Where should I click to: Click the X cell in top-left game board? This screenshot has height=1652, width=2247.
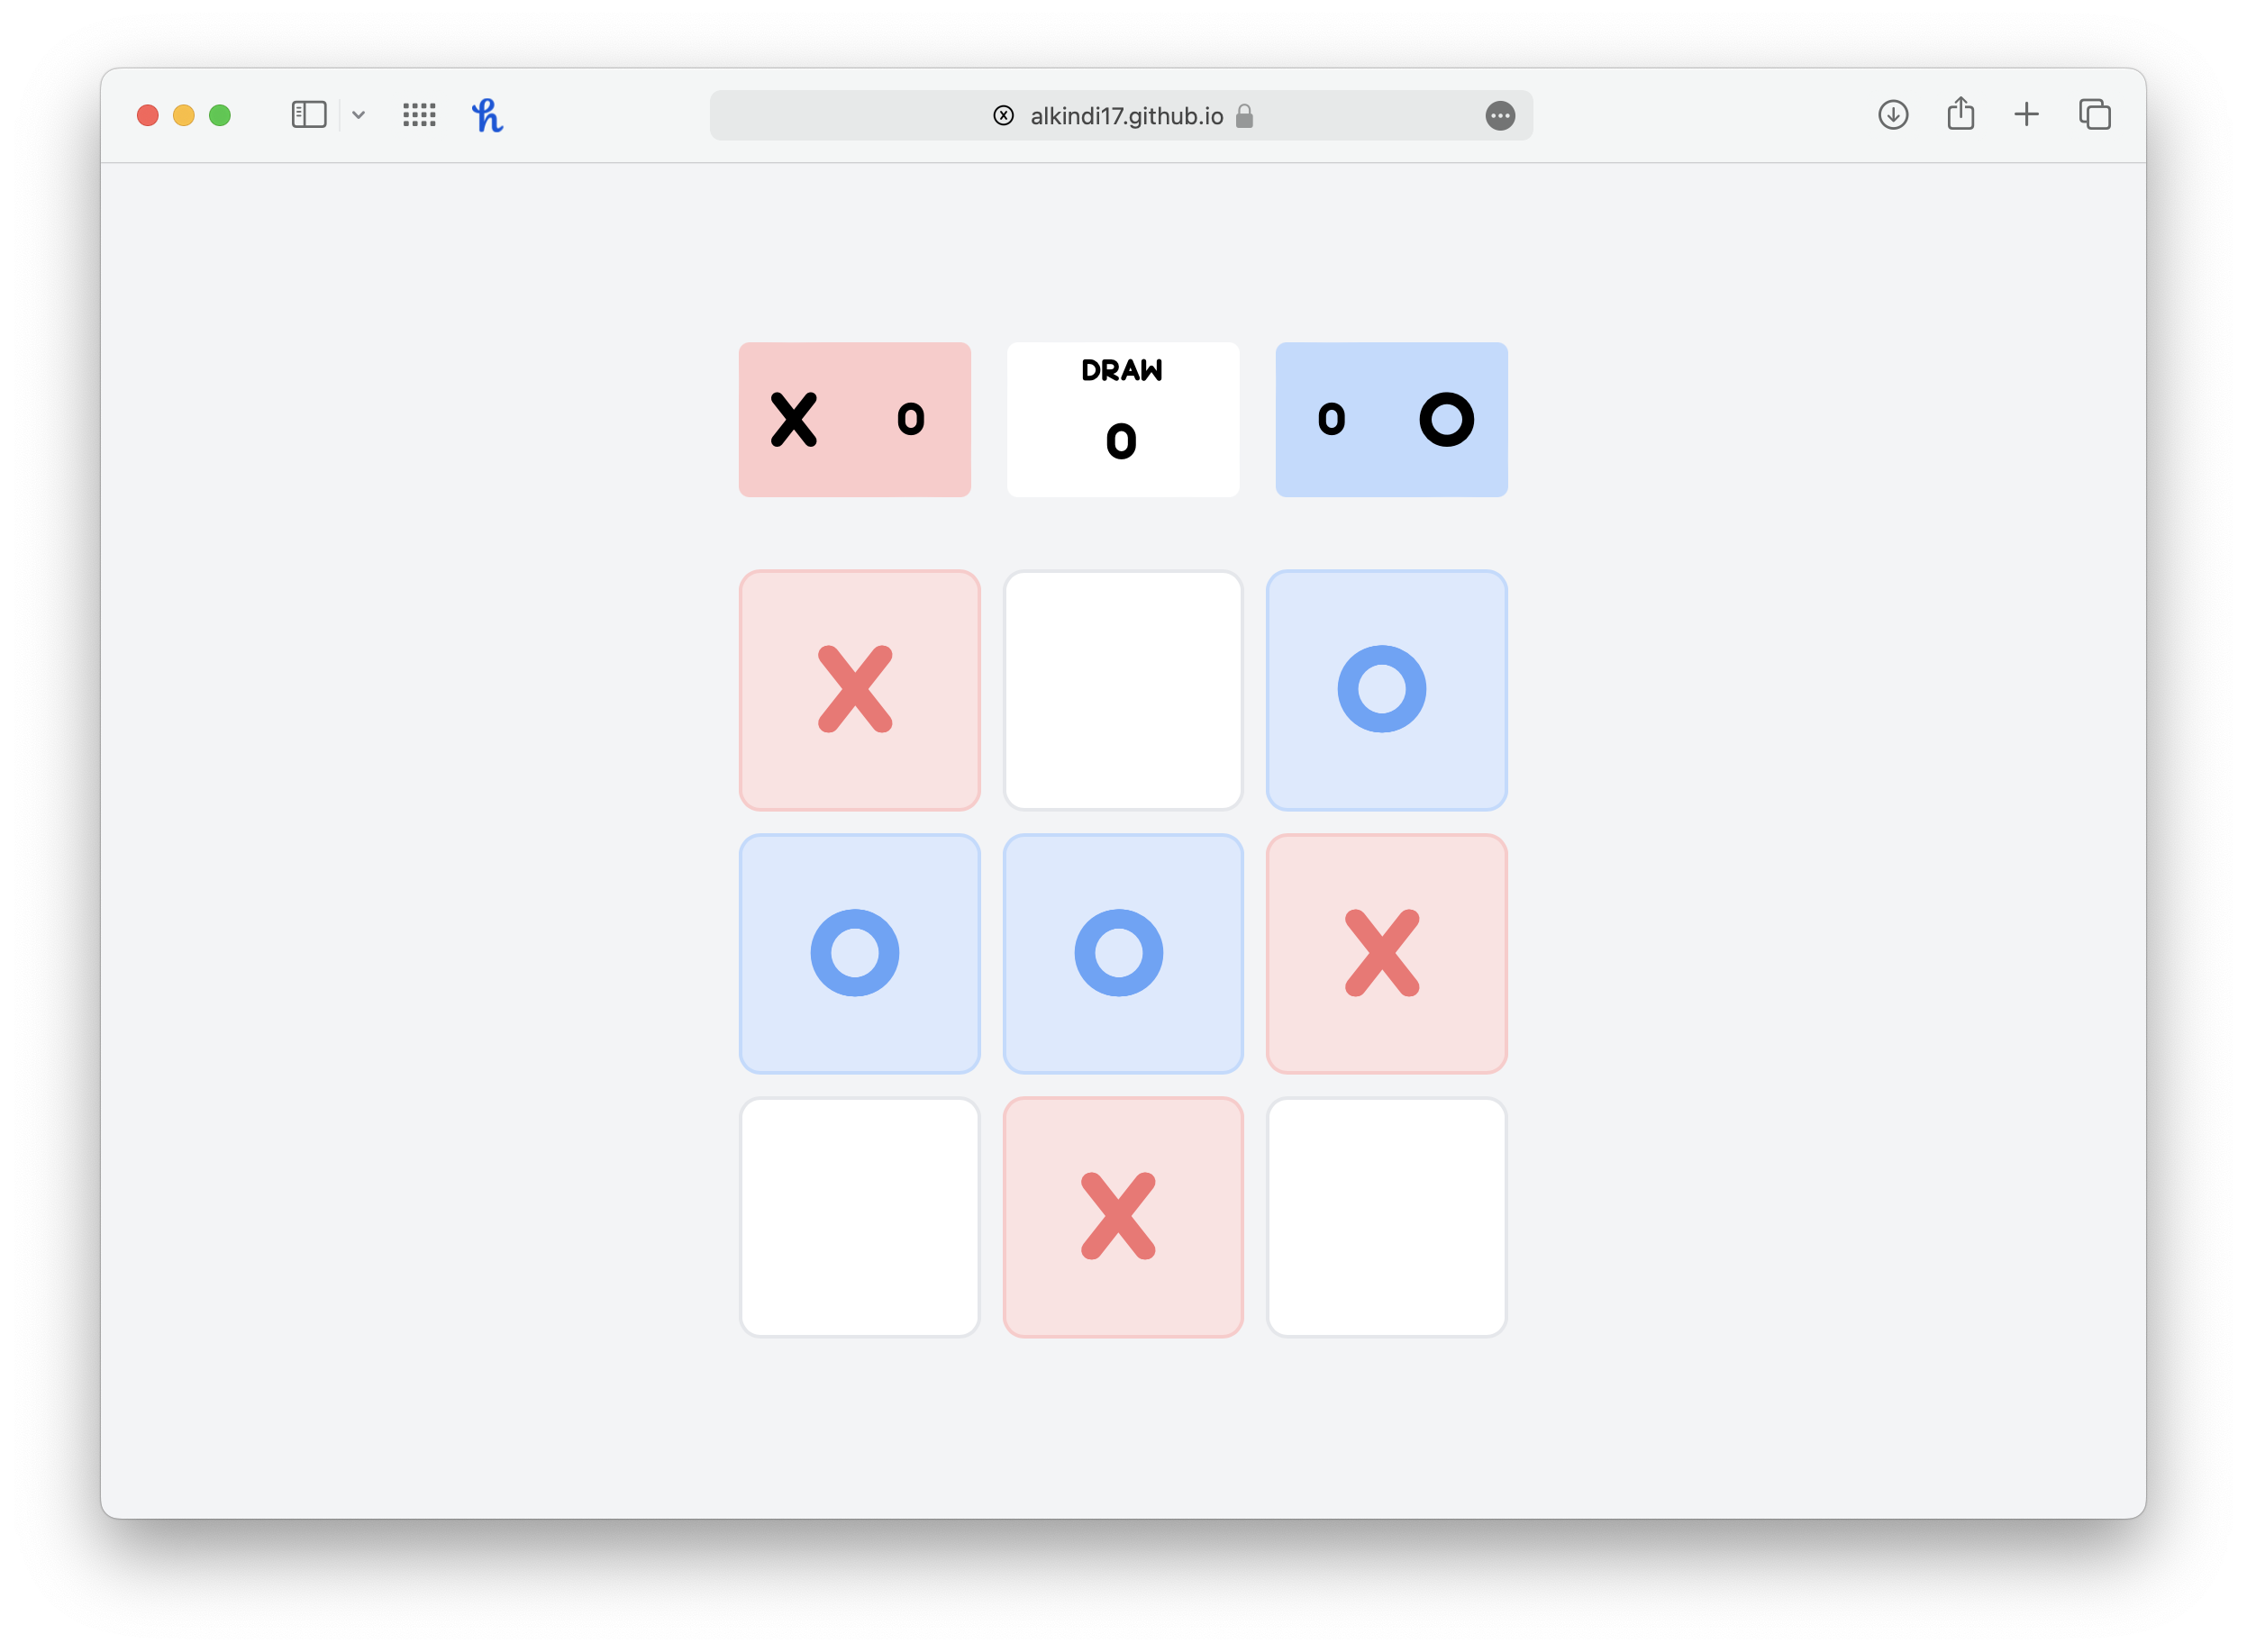tap(857, 687)
